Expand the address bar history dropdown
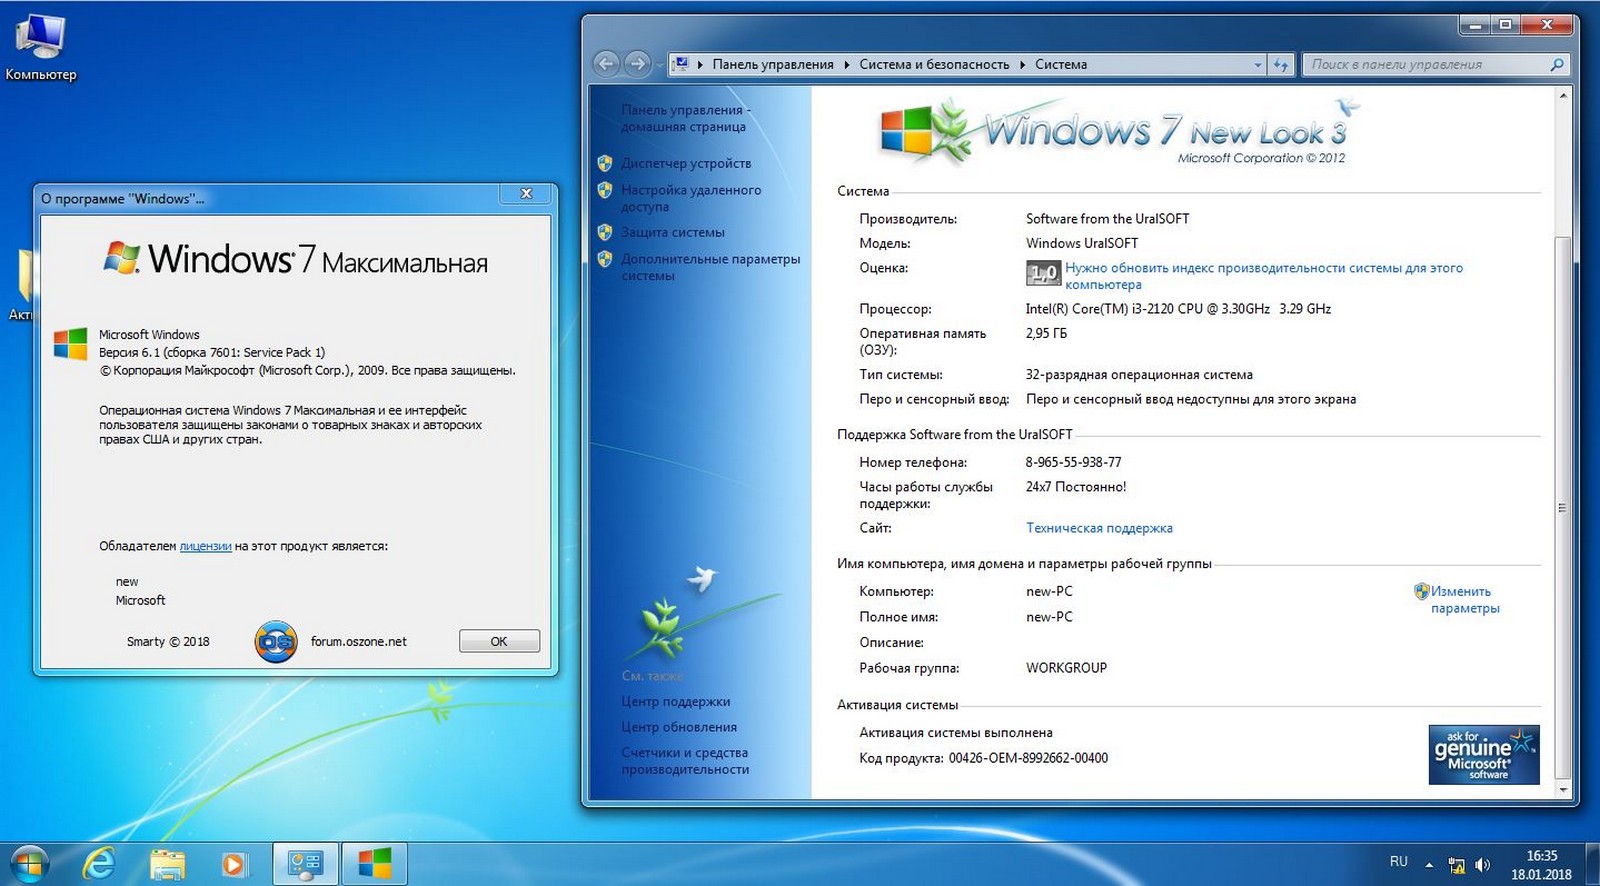Viewport: 1600px width, 886px height. point(1258,65)
